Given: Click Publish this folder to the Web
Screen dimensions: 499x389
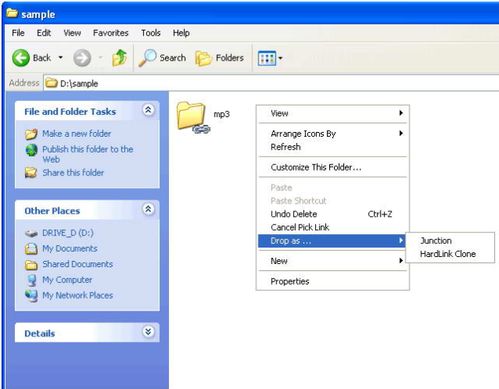Looking at the screenshot, I should [88, 154].
